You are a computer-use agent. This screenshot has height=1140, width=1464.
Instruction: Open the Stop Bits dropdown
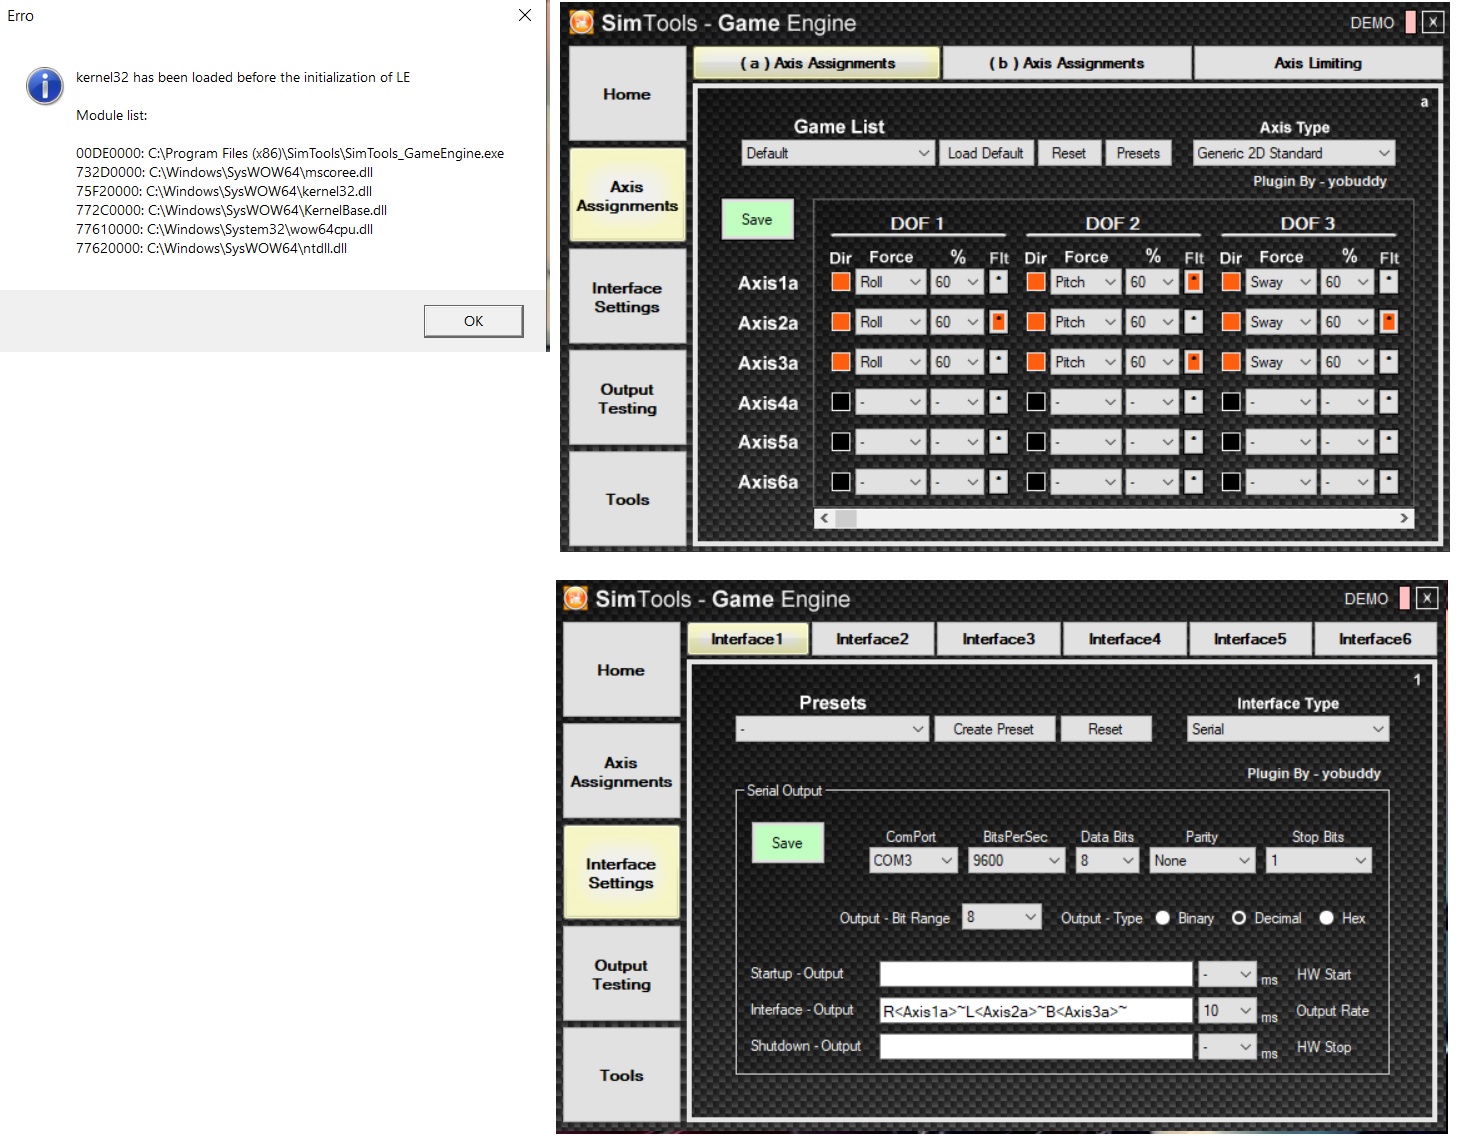click(x=1318, y=860)
